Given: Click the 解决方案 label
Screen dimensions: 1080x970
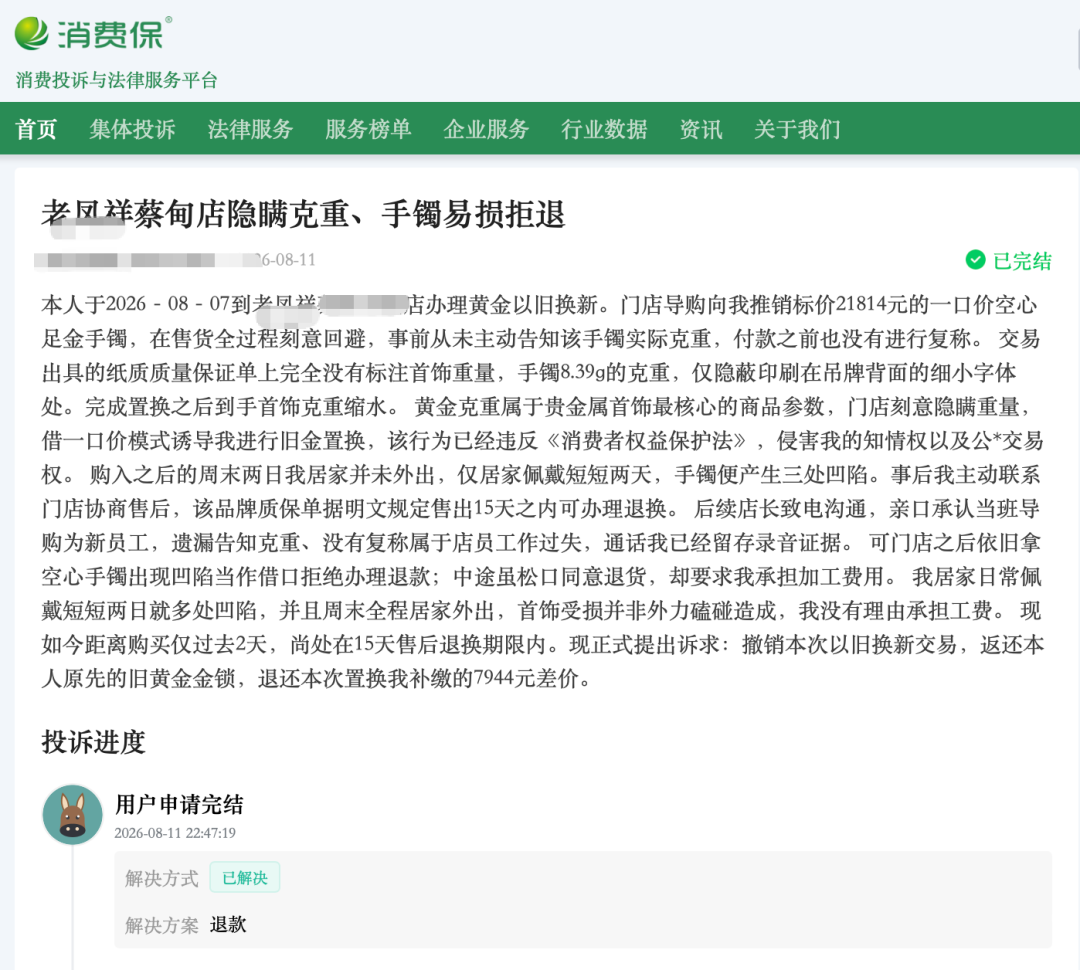Looking at the screenshot, I should click(x=161, y=925).
